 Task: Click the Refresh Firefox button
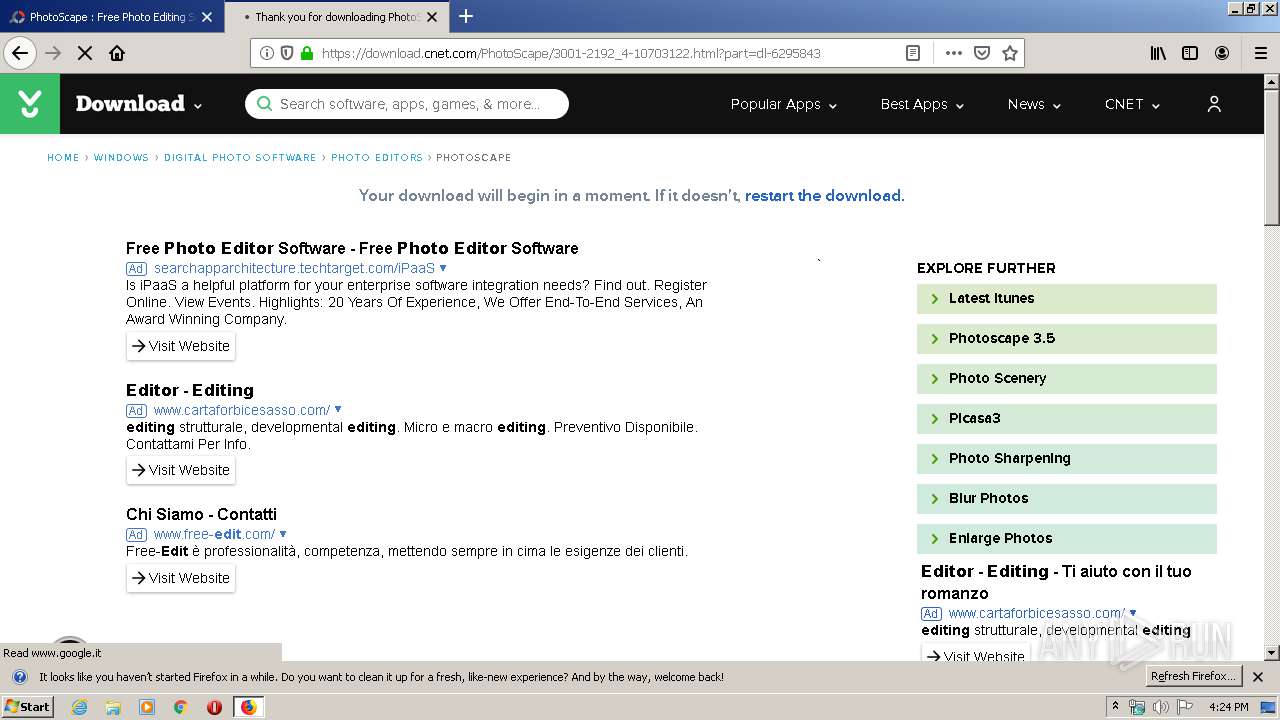click(1193, 677)
